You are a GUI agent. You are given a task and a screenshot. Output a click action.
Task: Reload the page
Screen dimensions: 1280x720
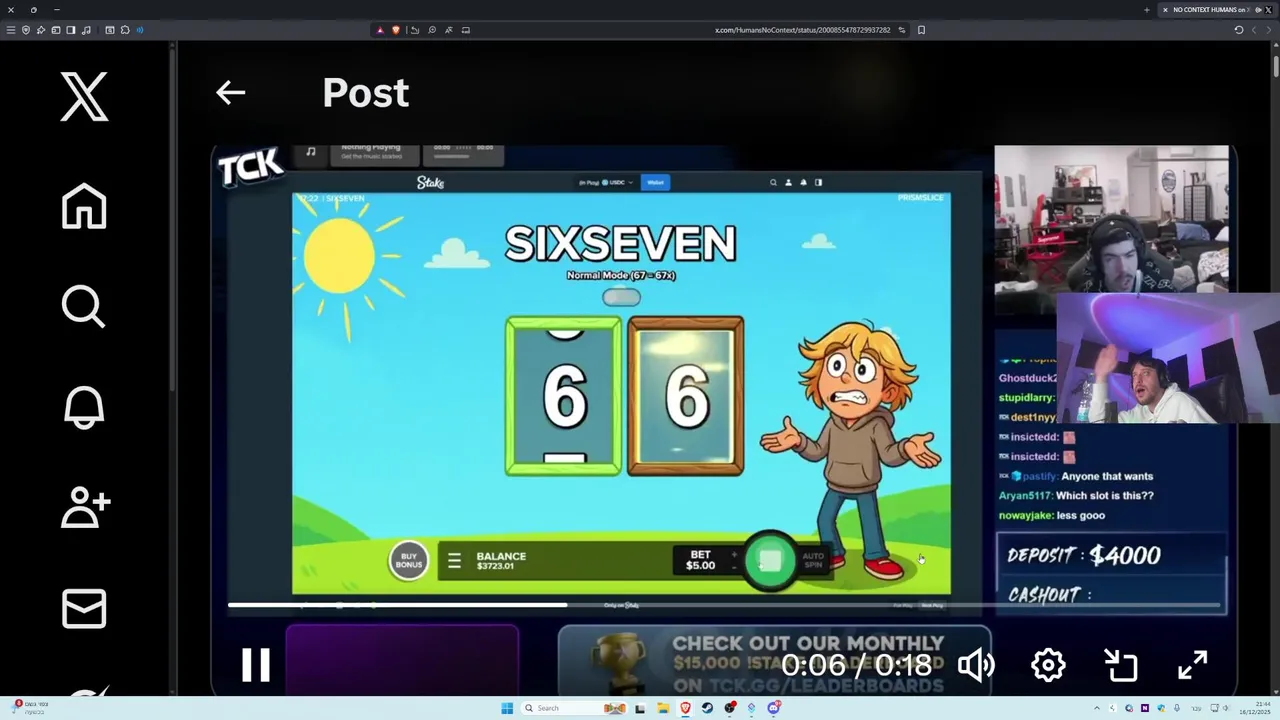point(1238,30)
